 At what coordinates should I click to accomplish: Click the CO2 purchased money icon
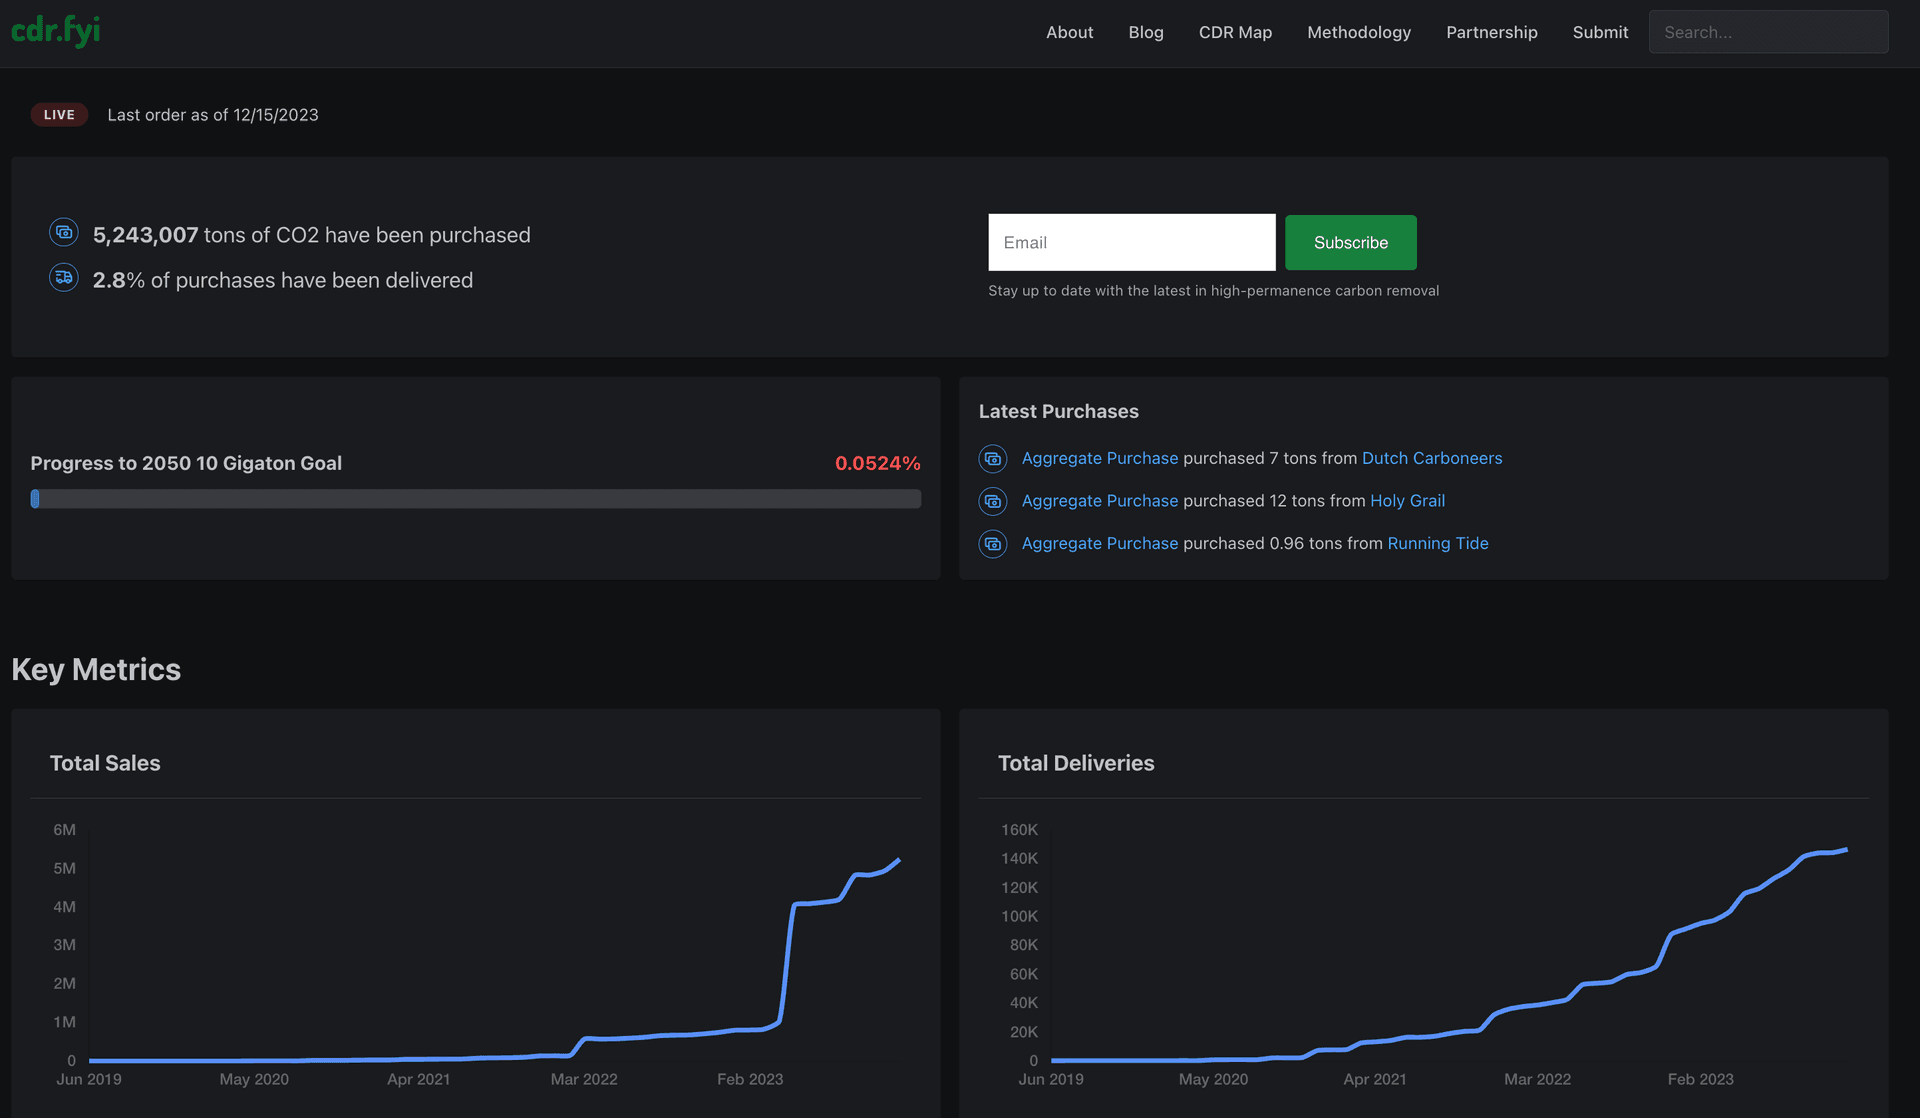(64, 232)
